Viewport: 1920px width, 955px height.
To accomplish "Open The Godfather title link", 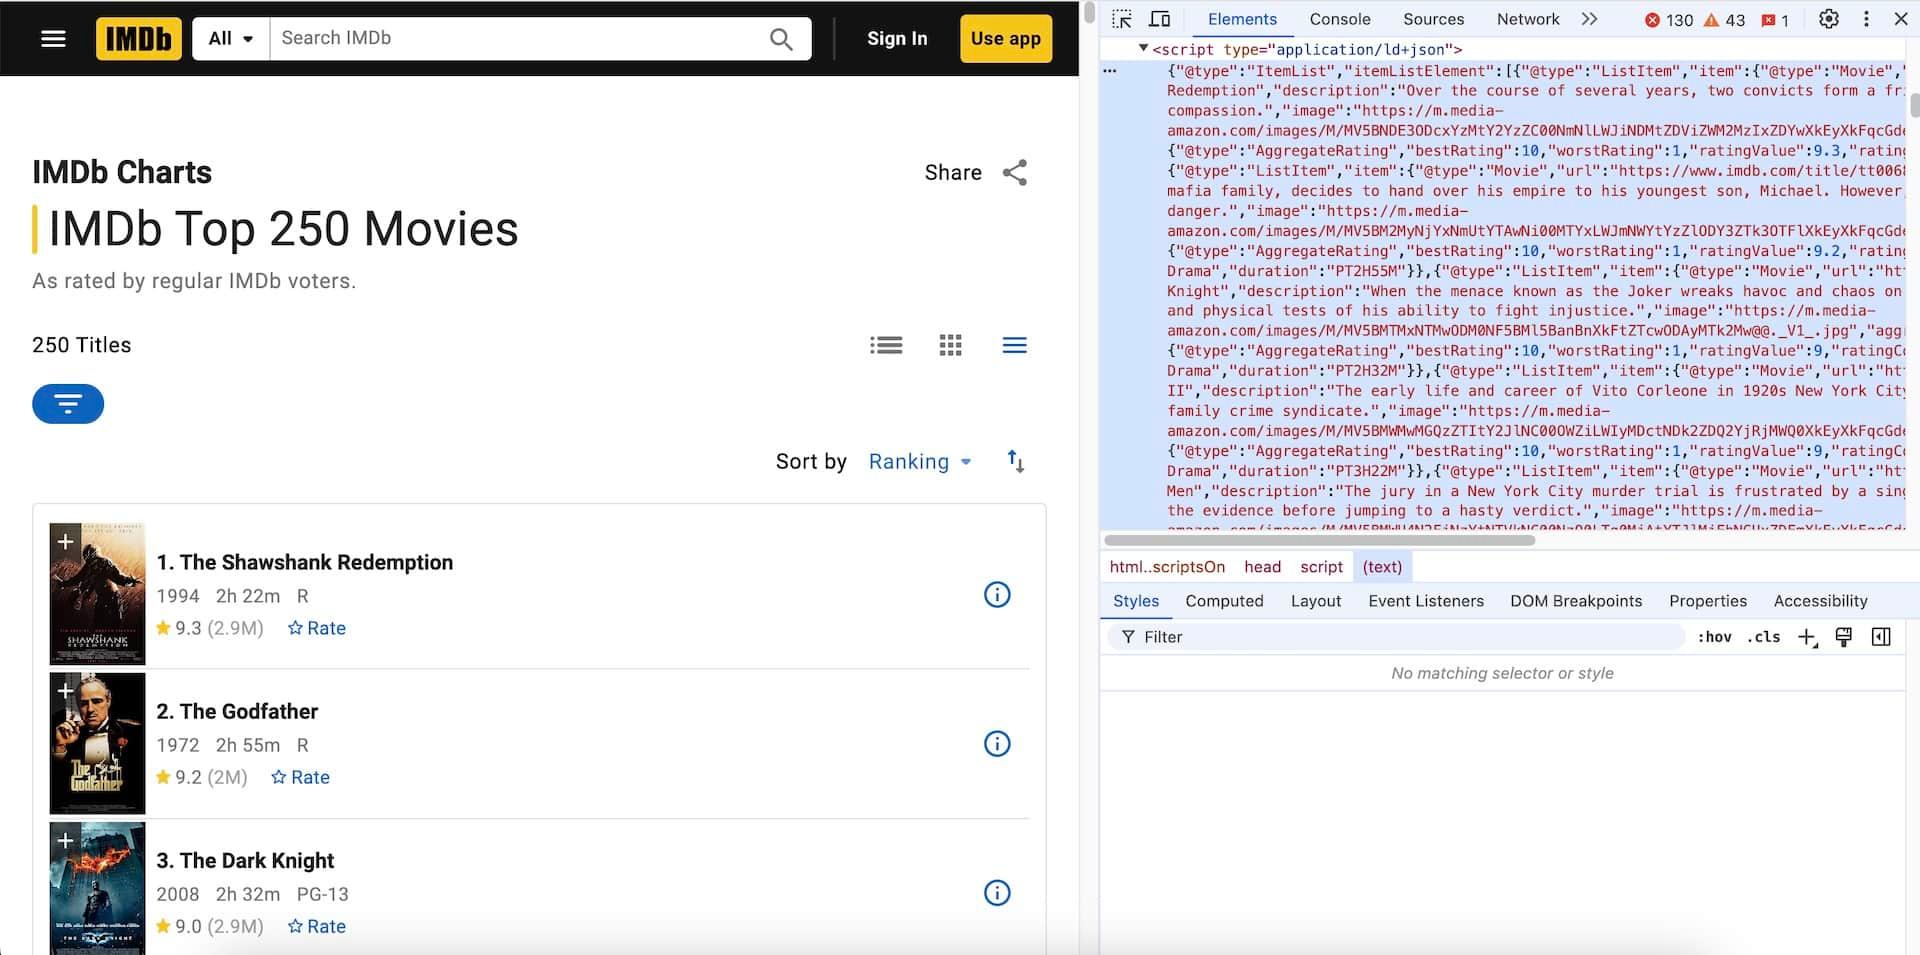I will pos(237,711).
